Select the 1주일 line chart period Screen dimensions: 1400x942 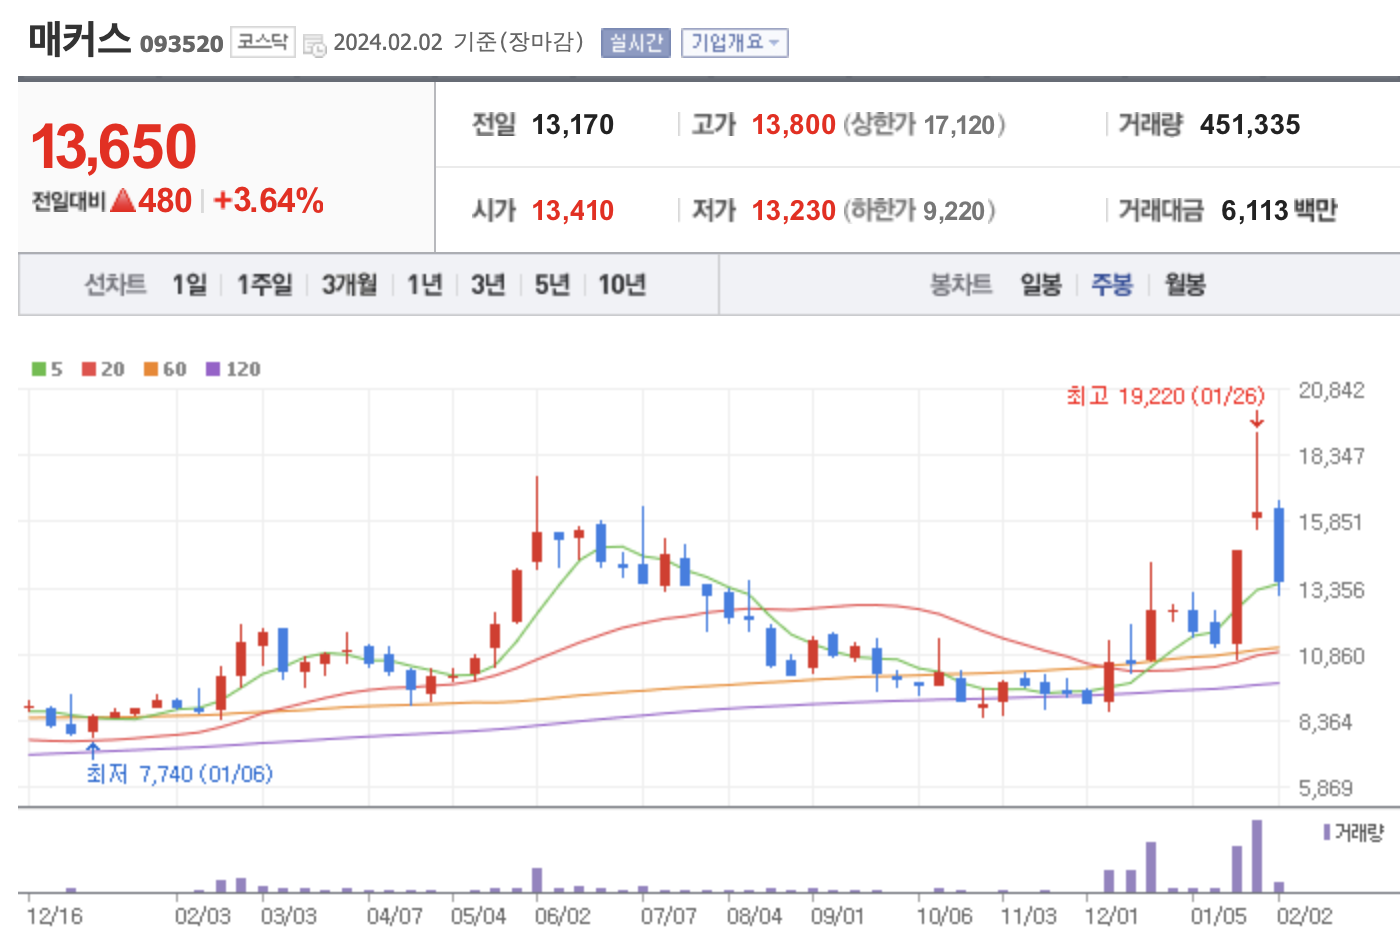(x=264, y=285)
